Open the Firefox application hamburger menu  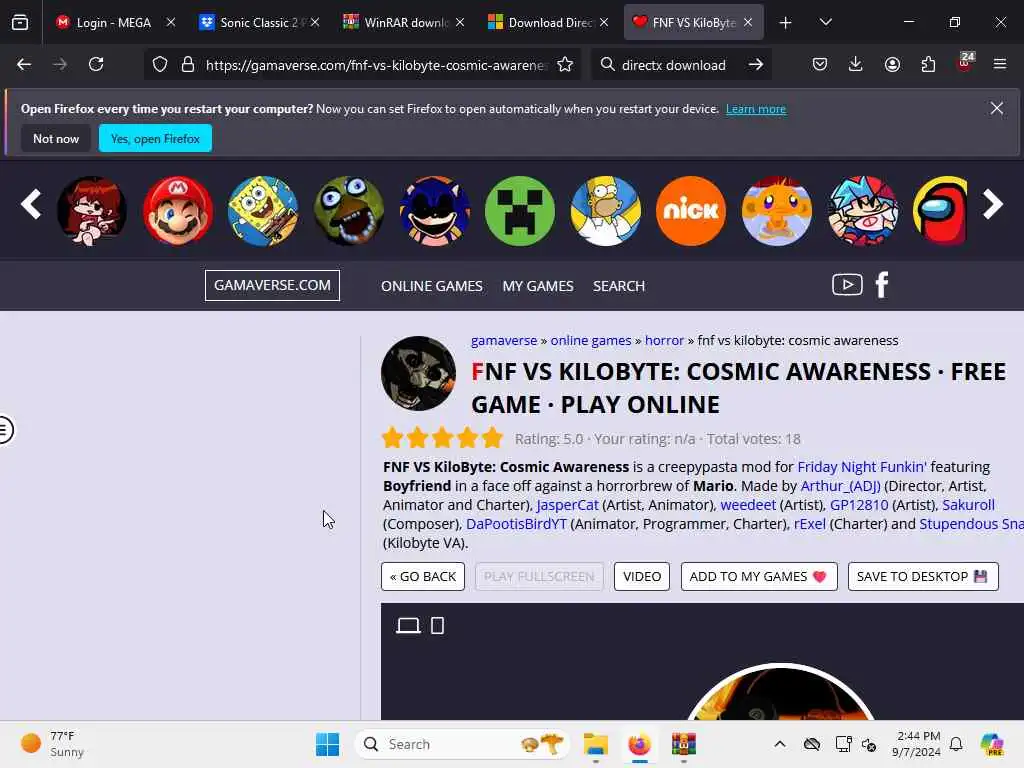1000,65
